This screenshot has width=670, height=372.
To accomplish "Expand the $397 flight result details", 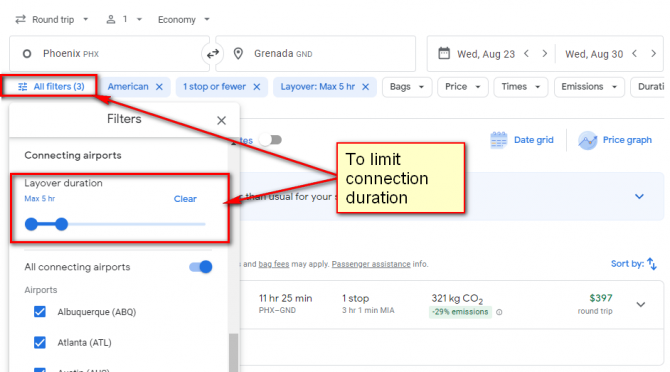I will point(641,305).
